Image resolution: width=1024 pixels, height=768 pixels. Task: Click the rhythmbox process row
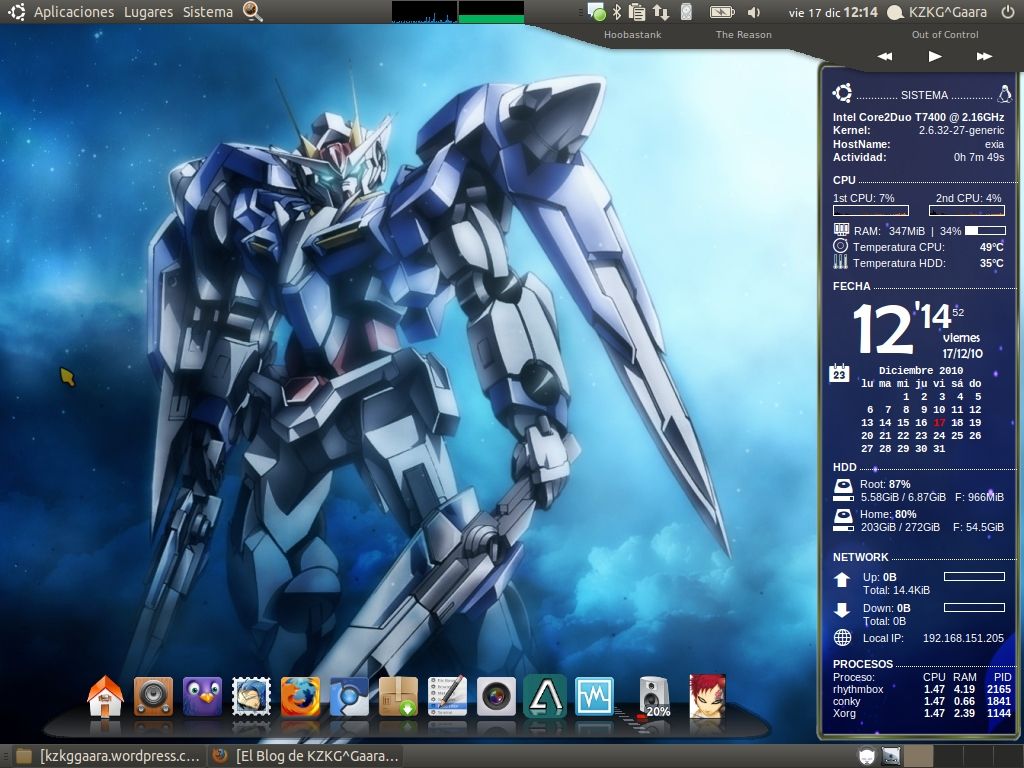pyautogui.click(x=922, y=689)
